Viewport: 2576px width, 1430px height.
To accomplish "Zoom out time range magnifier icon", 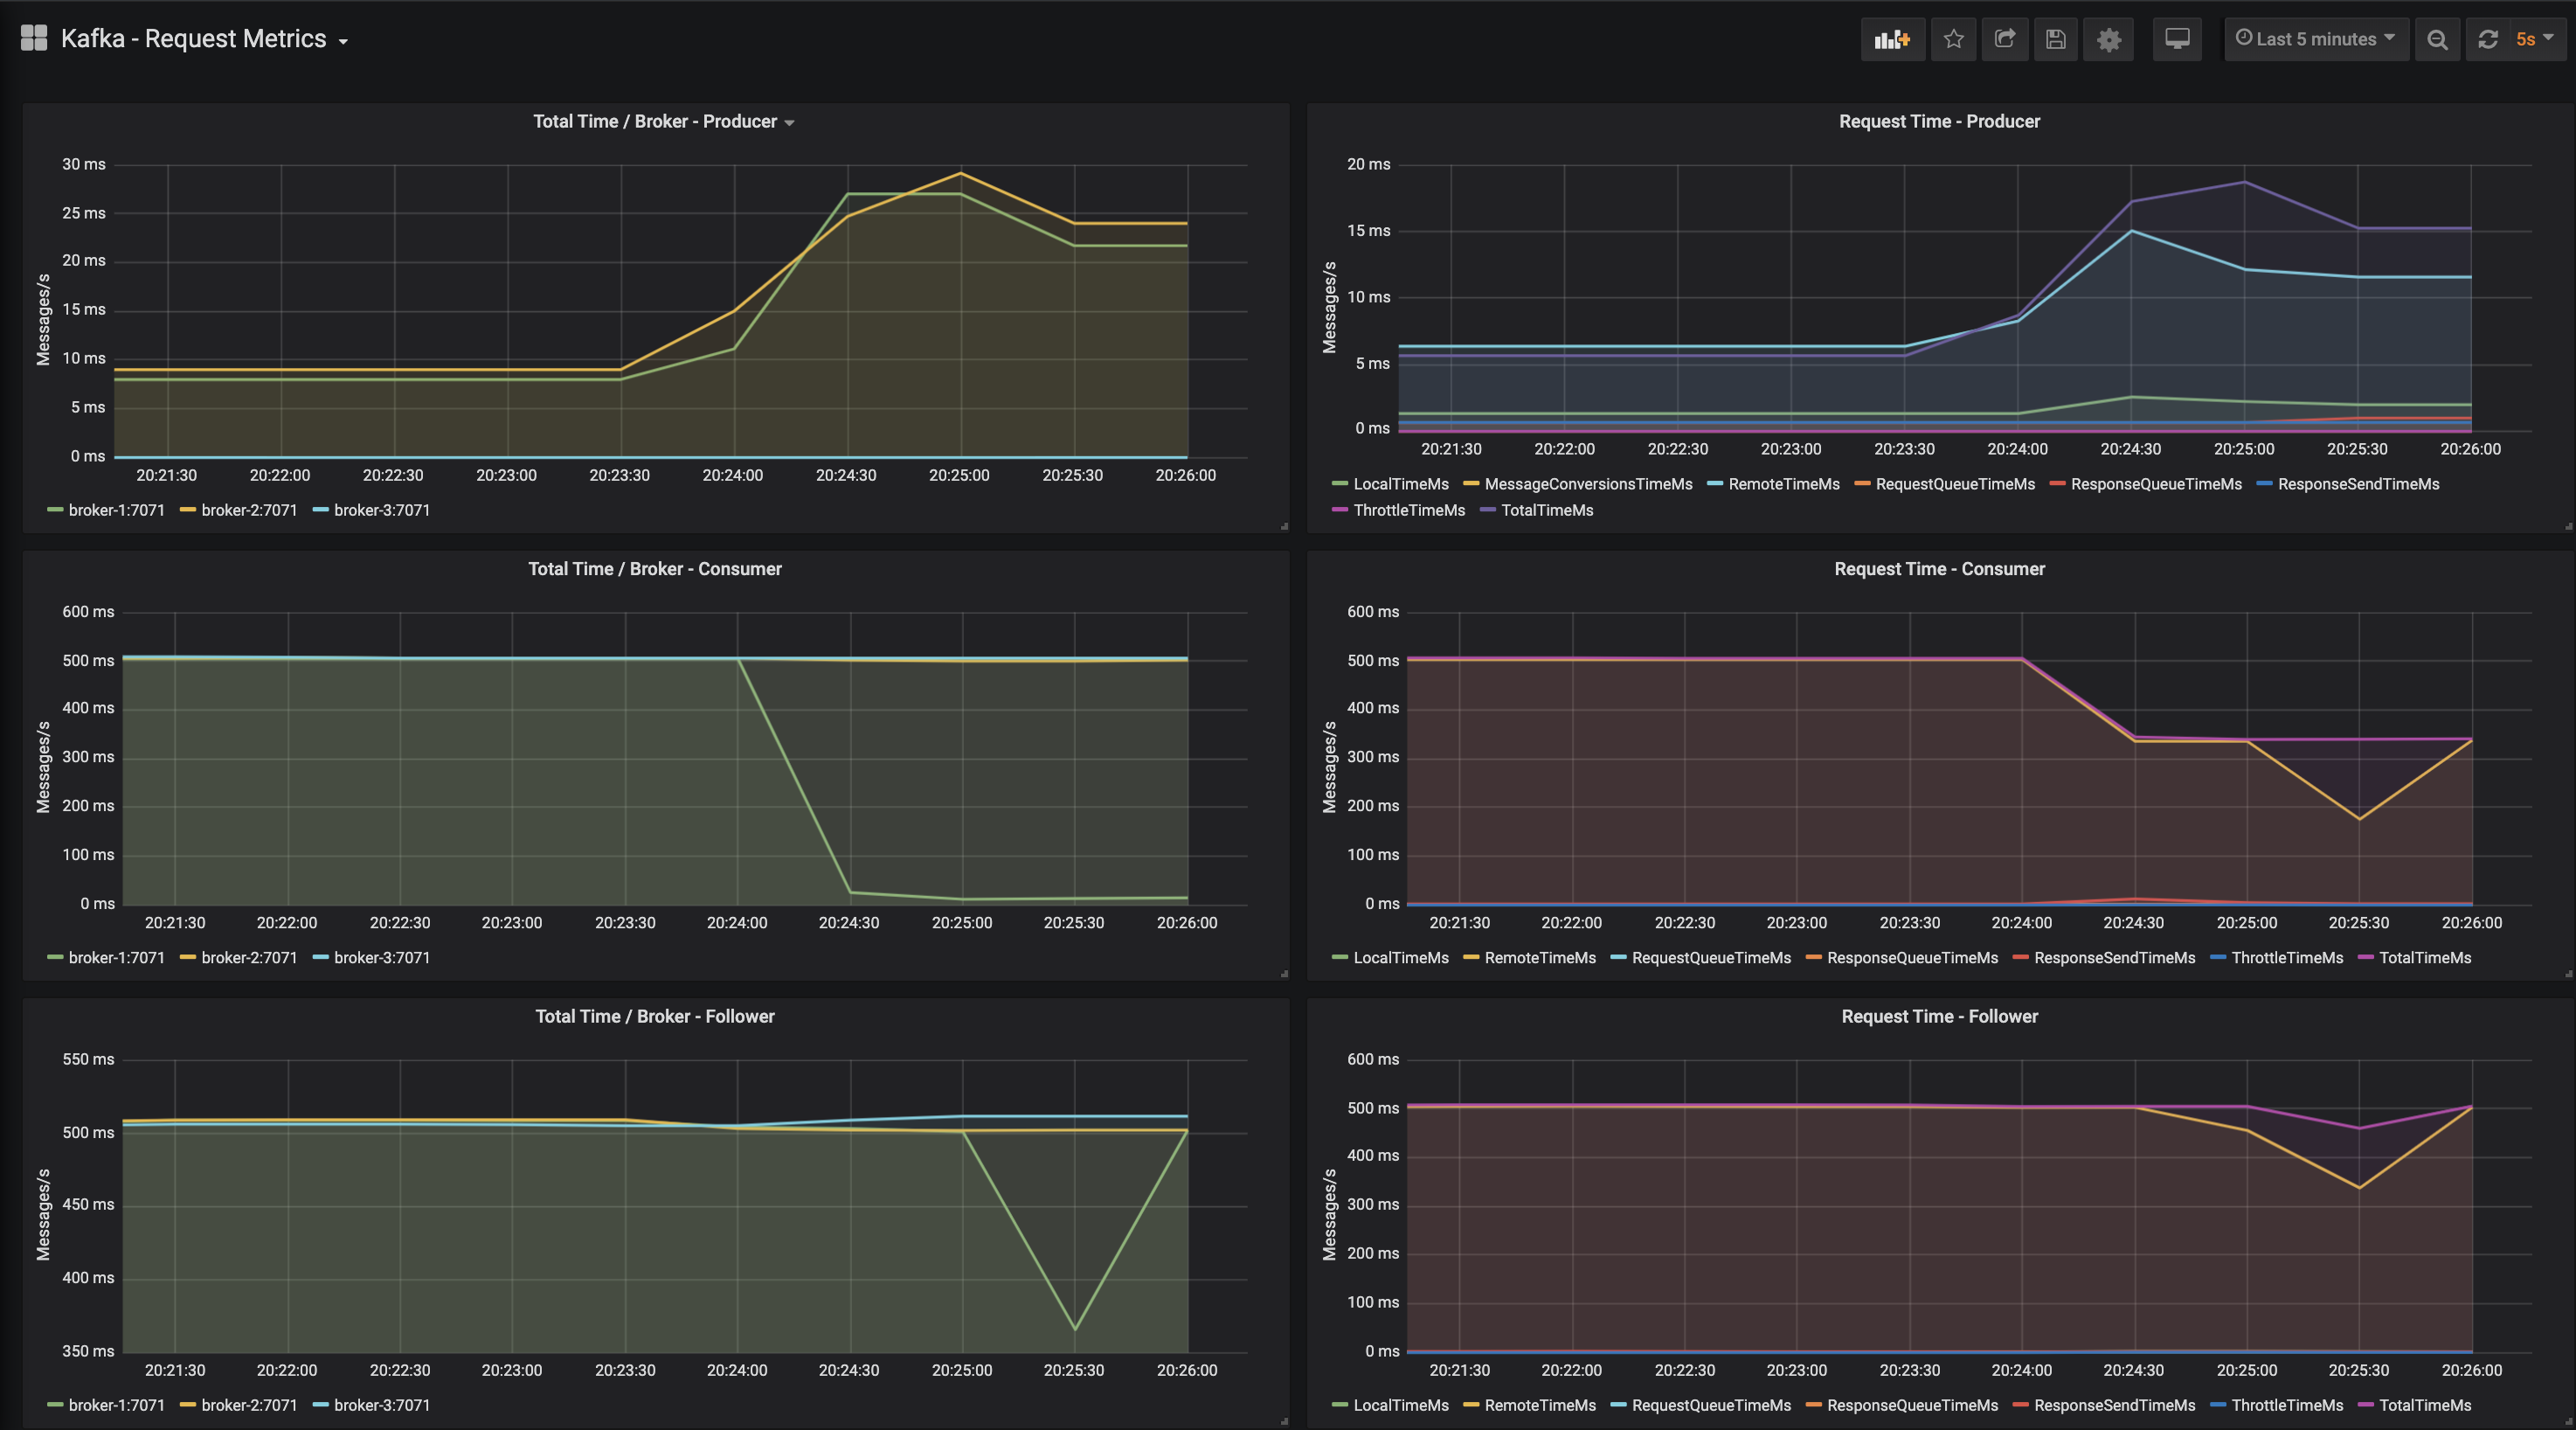I will point(2438,39).
